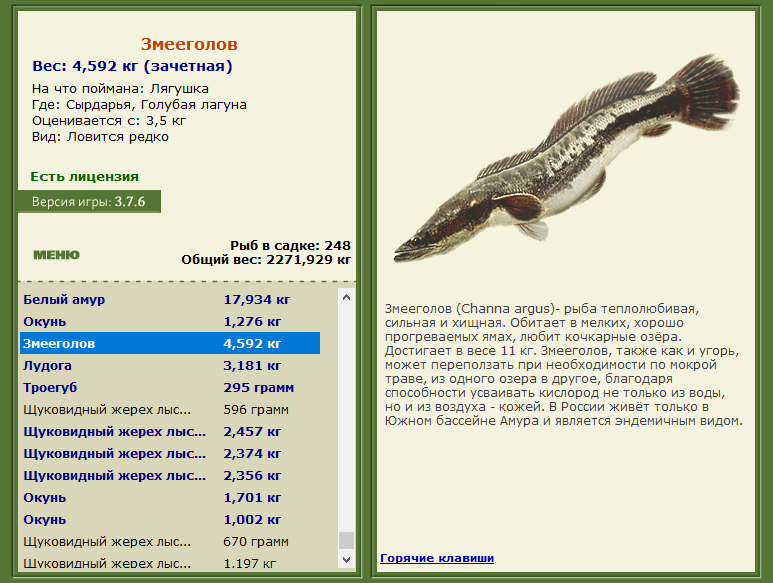Click the Общий вес: 2271,929 кг total
Screen dimensions: 773x583
point(266,259)
